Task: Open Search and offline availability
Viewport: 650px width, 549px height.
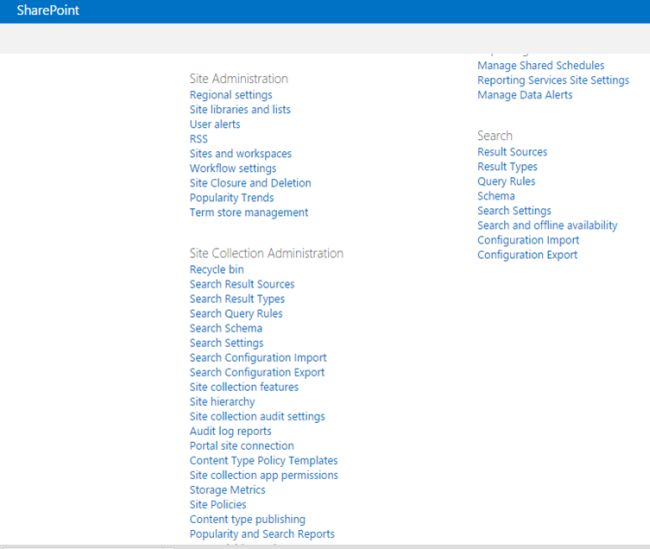Action: click(x=547, y=225)
